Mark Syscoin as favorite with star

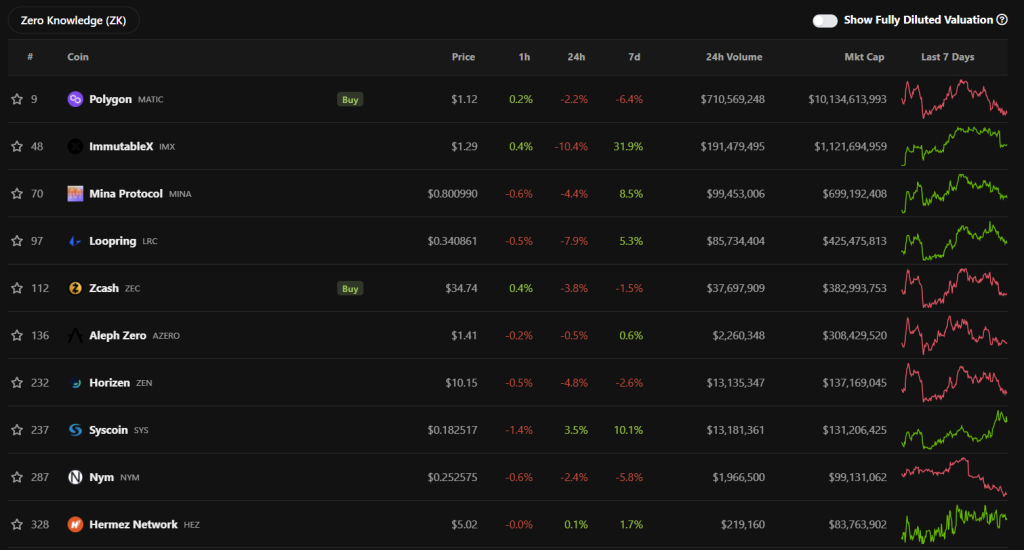click(x=17, y=430)
